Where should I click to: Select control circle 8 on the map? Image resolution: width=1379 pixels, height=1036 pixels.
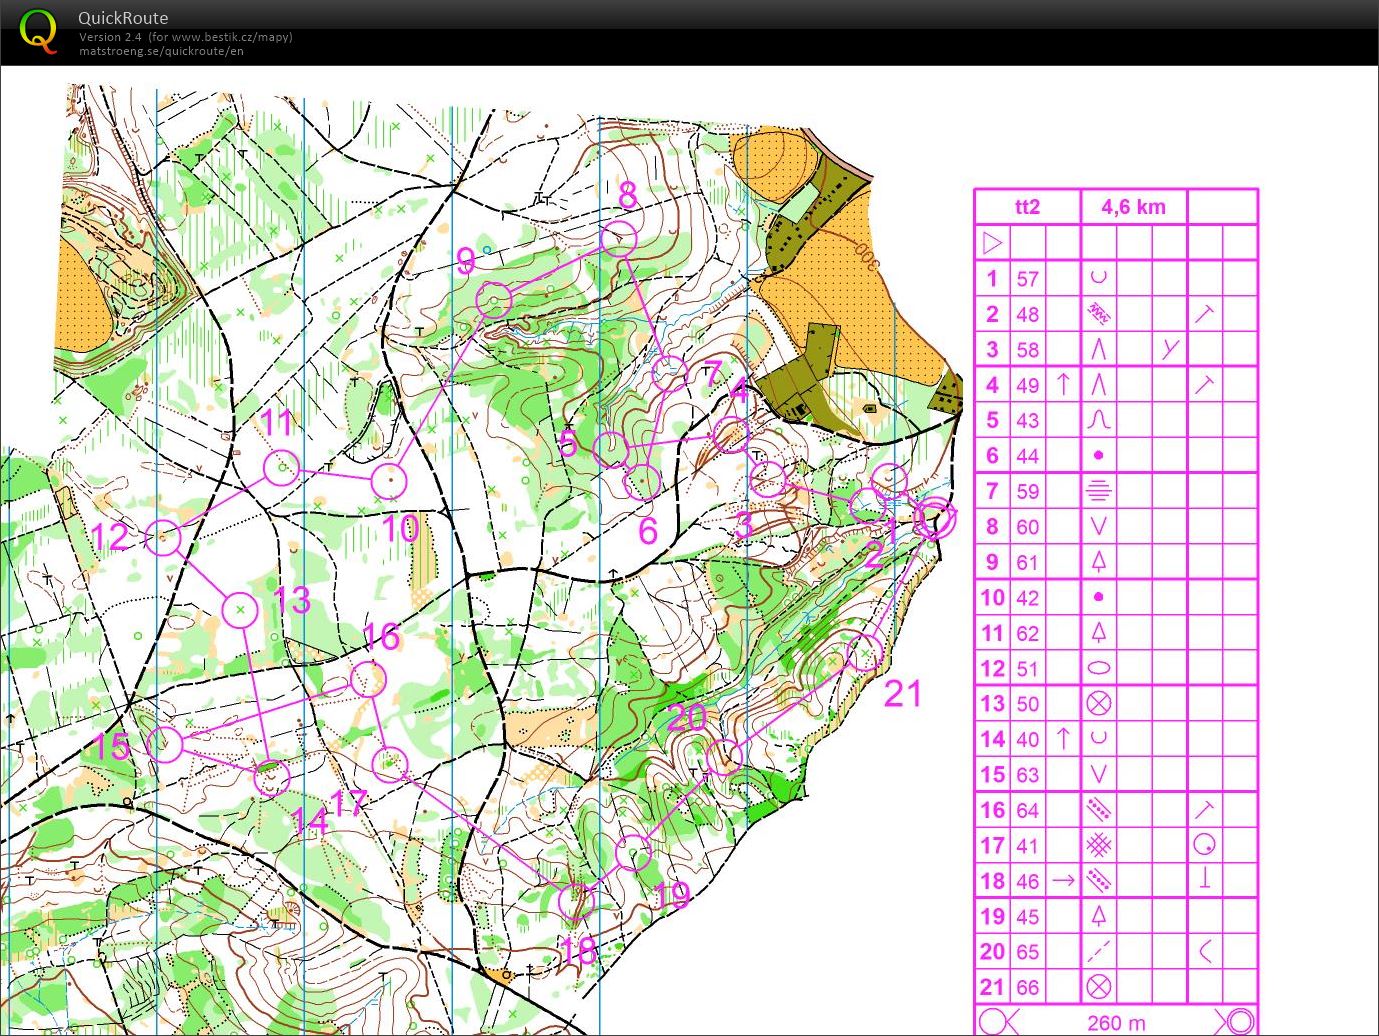619,239
